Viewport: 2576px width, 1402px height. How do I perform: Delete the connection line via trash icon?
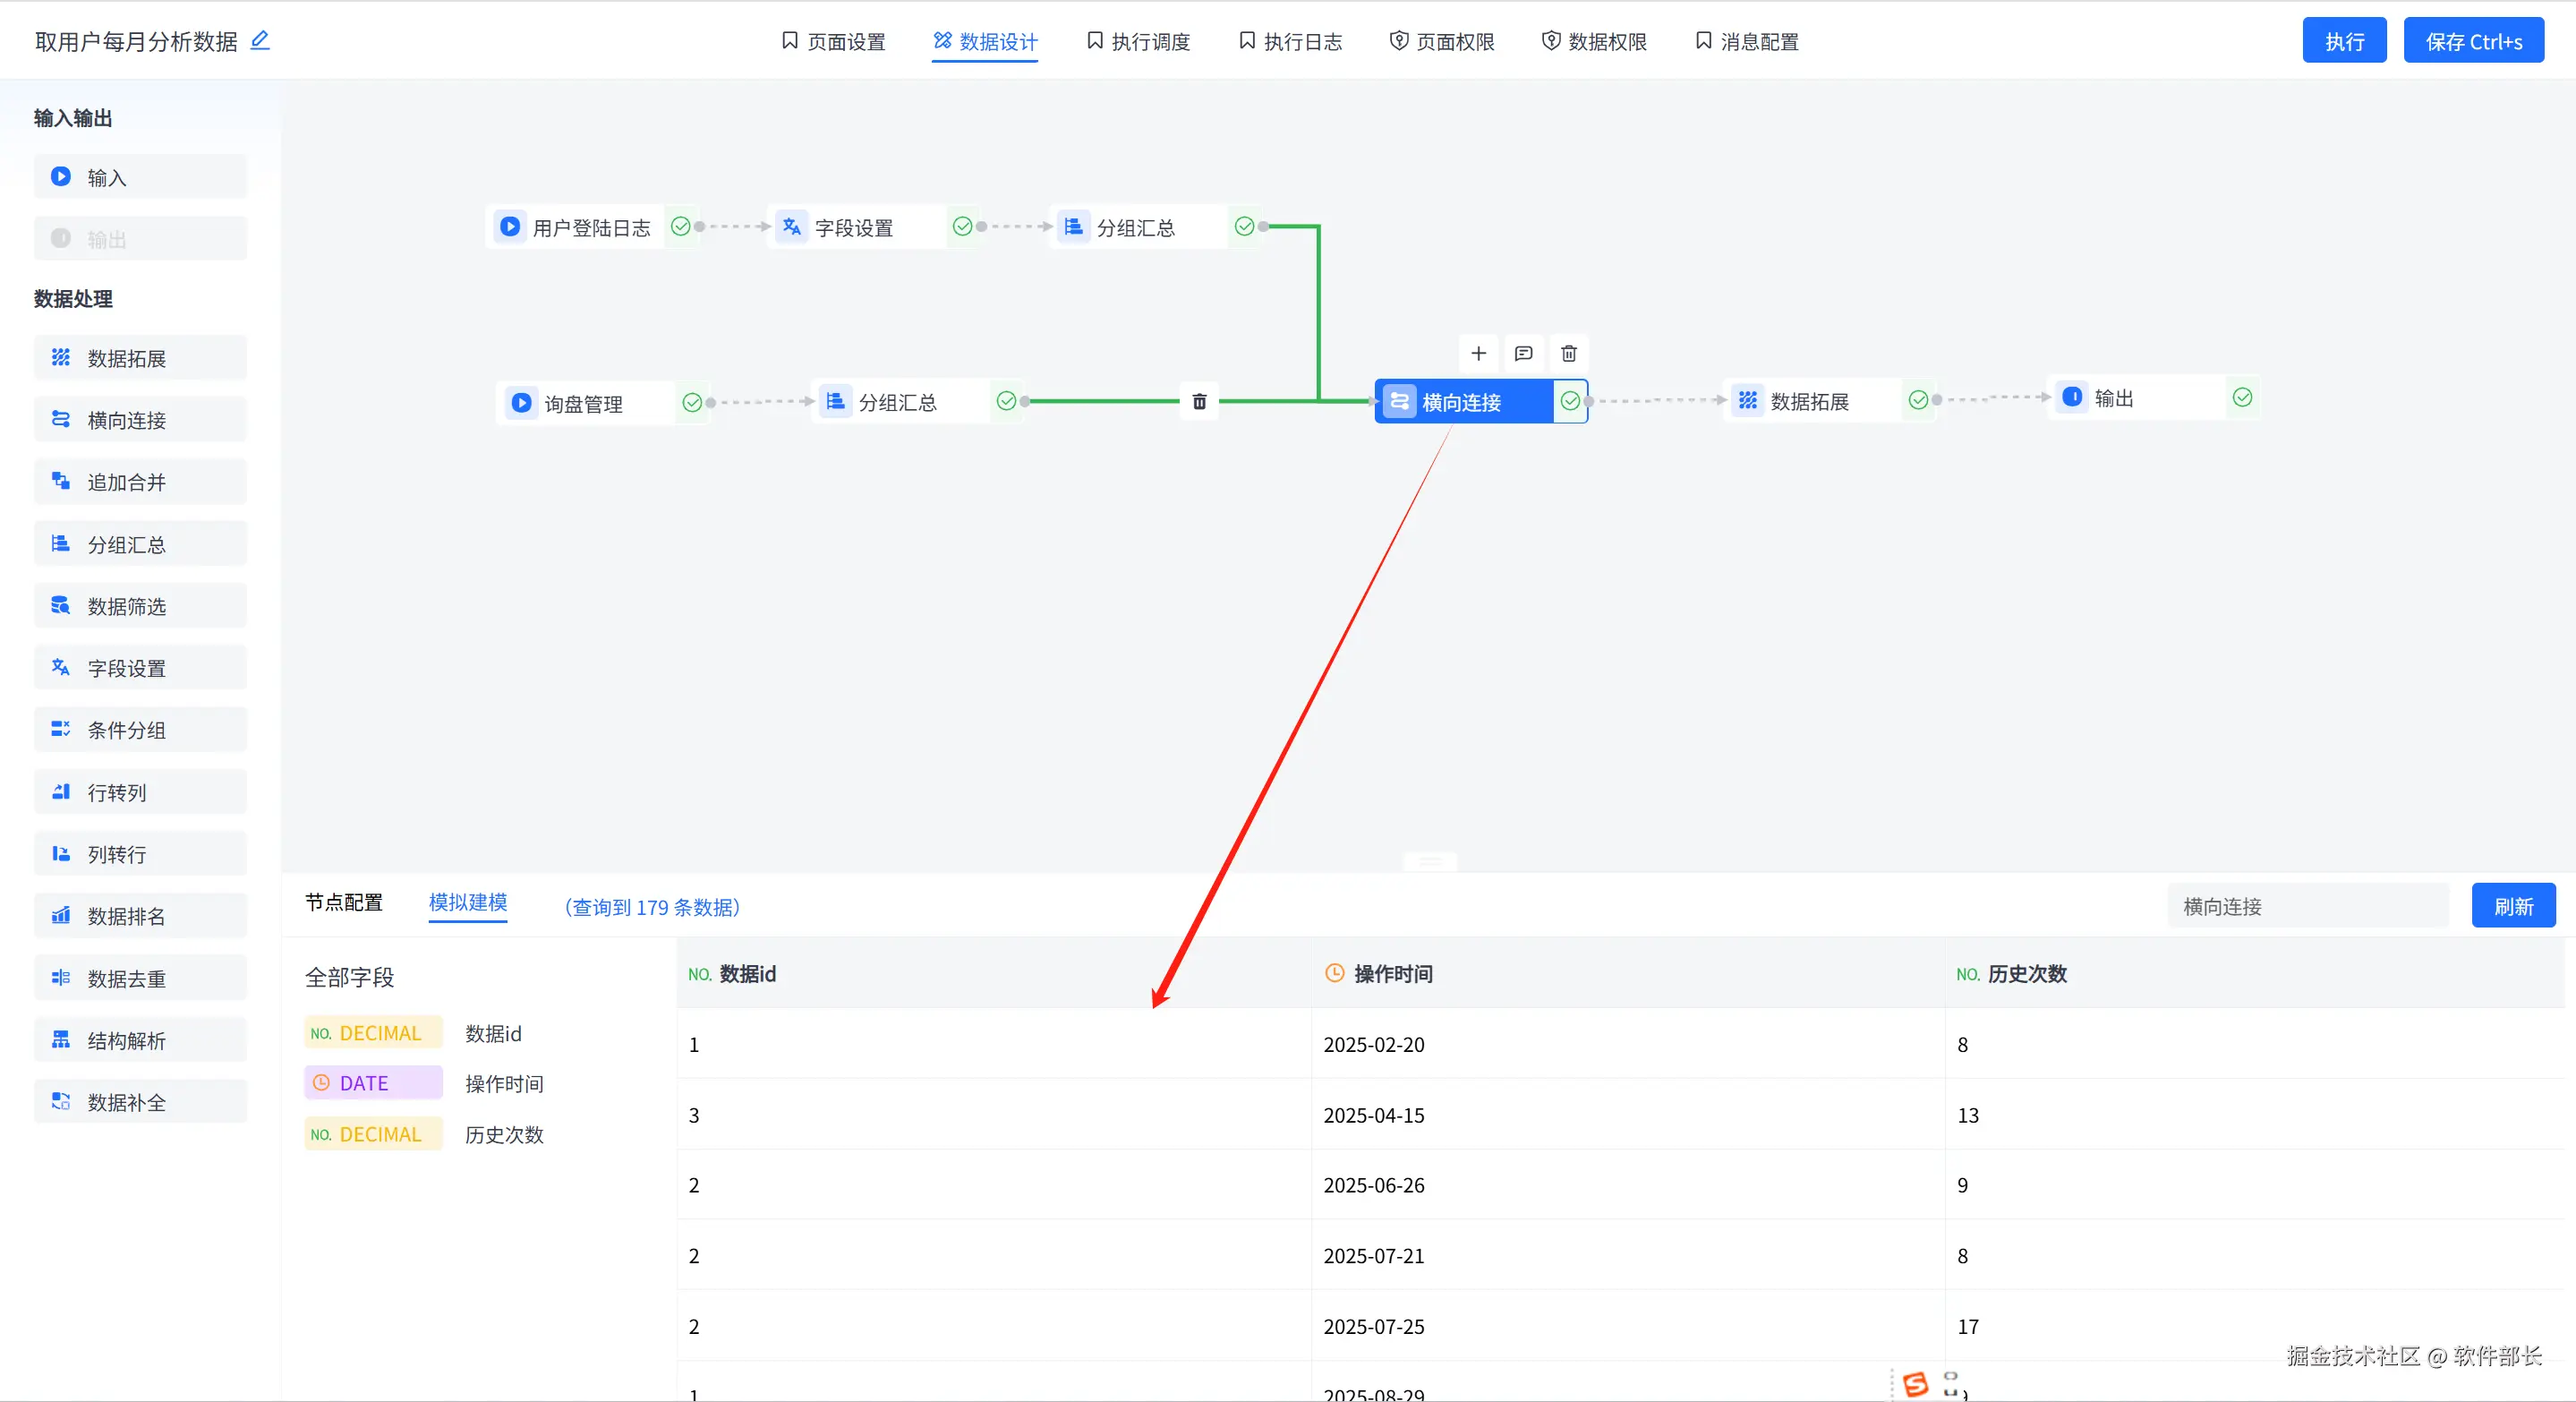click(1199, 402)
